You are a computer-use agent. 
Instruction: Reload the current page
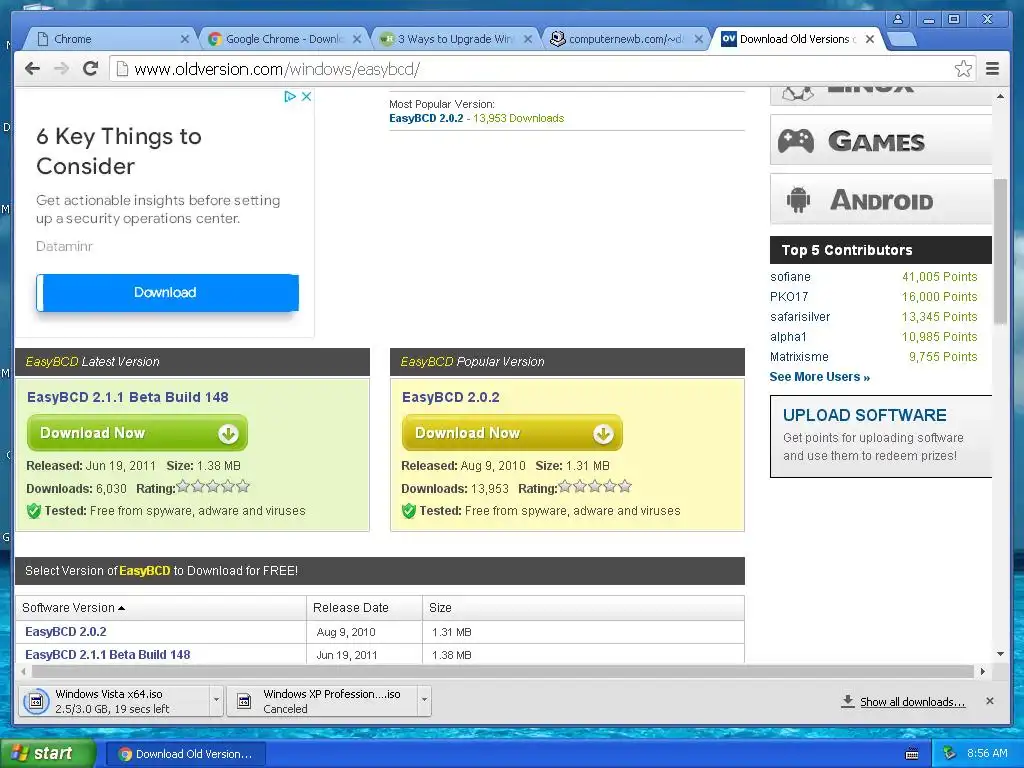(91, 69)
